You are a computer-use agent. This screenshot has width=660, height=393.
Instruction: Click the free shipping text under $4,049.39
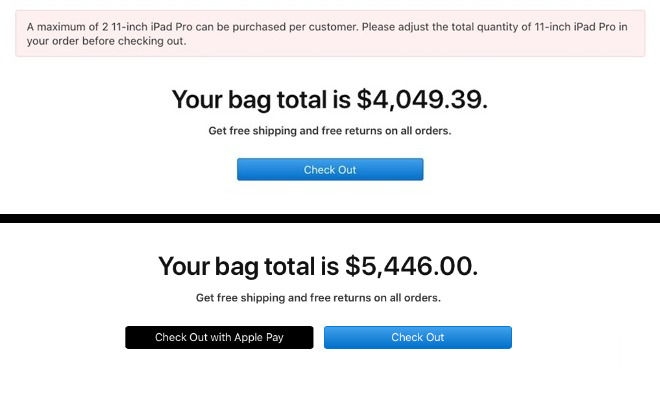tap(330, 131)
